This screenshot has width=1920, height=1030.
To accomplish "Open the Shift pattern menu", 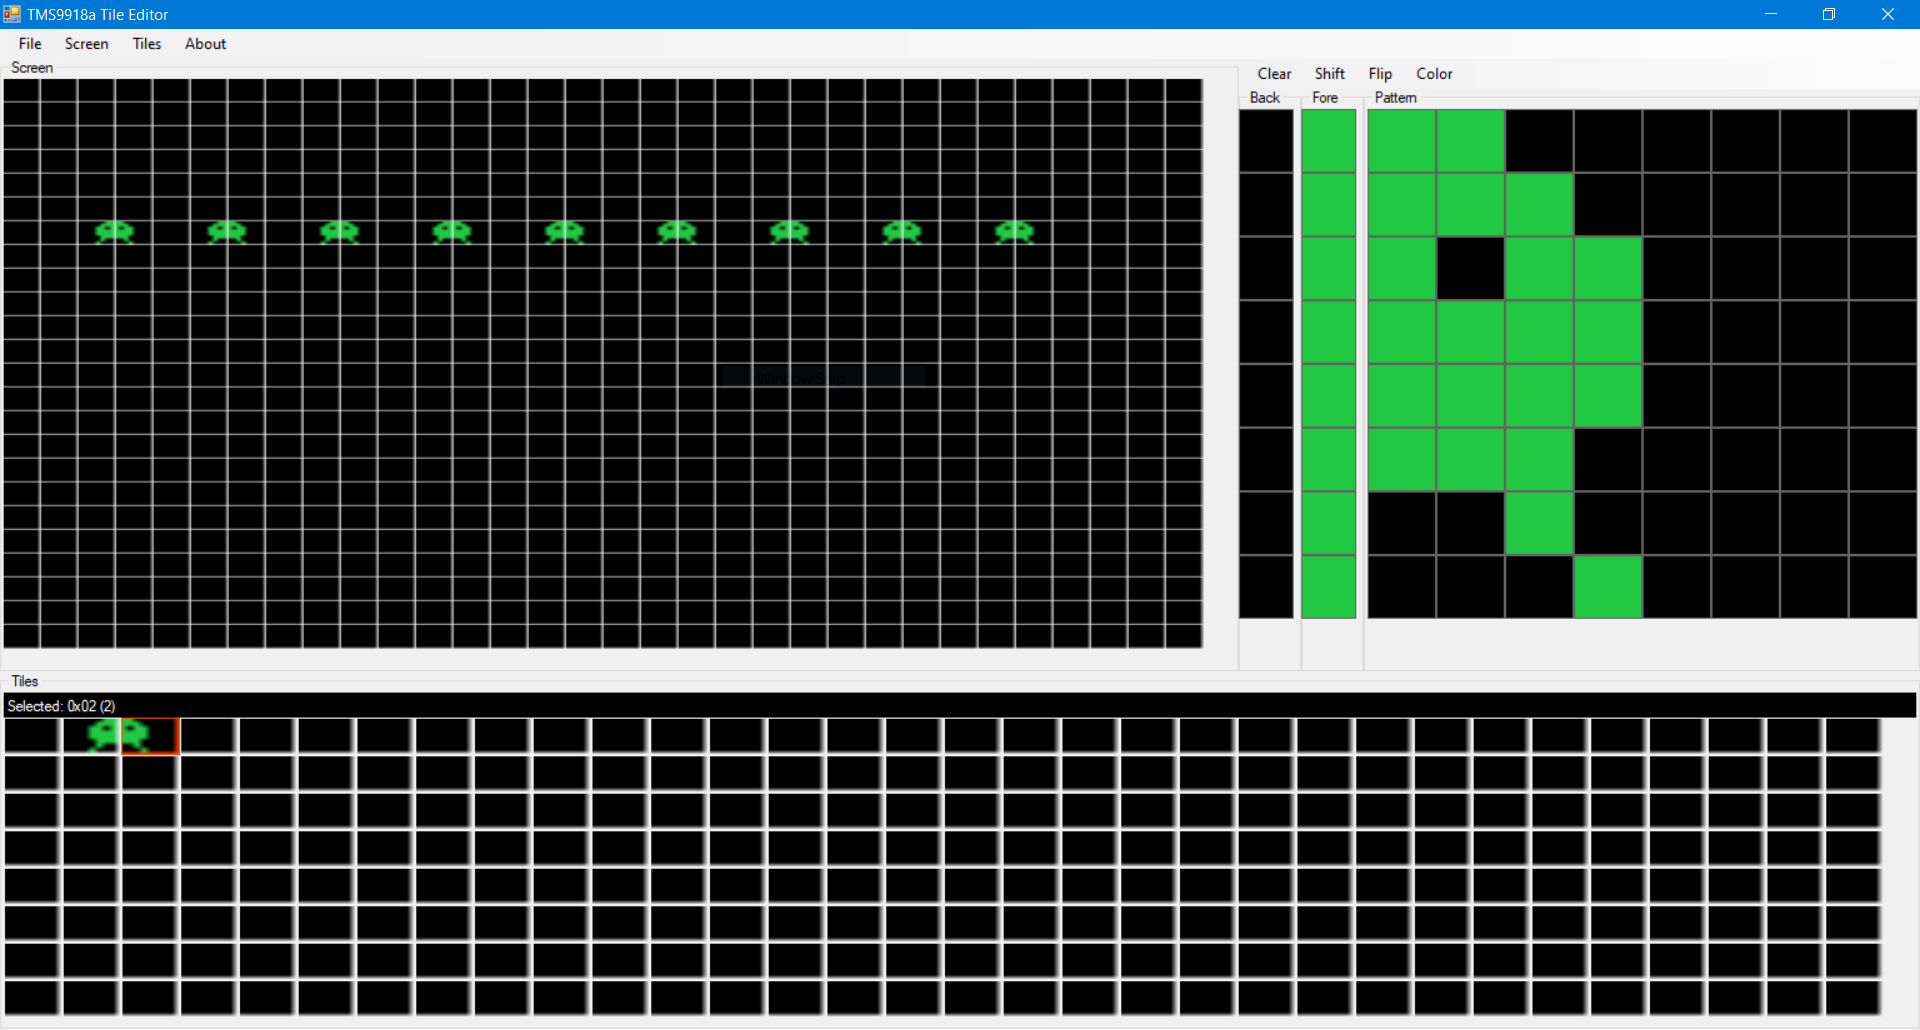I will pos(1329,74).
